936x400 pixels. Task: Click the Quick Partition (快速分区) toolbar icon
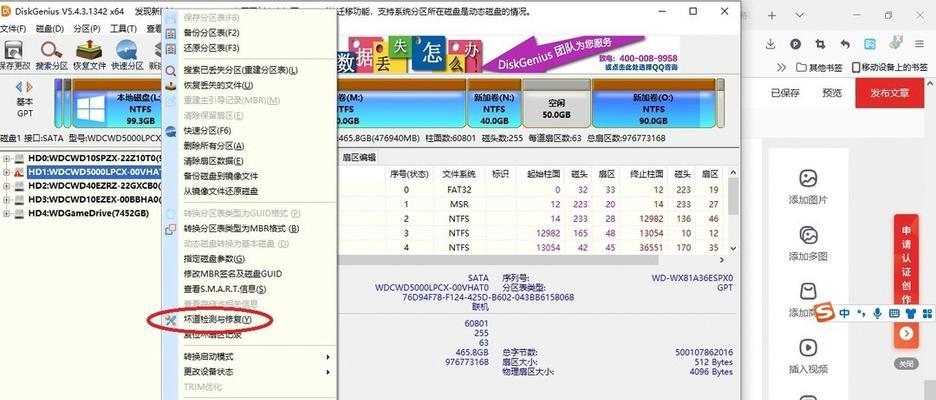coord(127,50)
